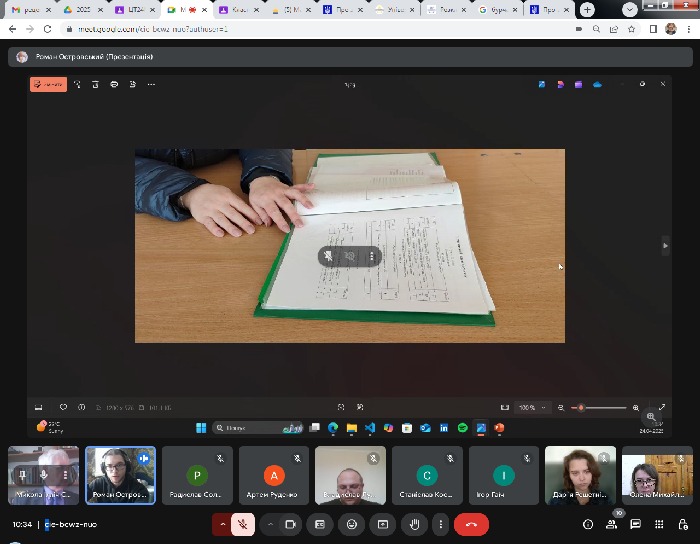This screenshot has width=700, height=544.
Task: Show the participants people panel
Action: pyautogui.click(x=611, y=524)
